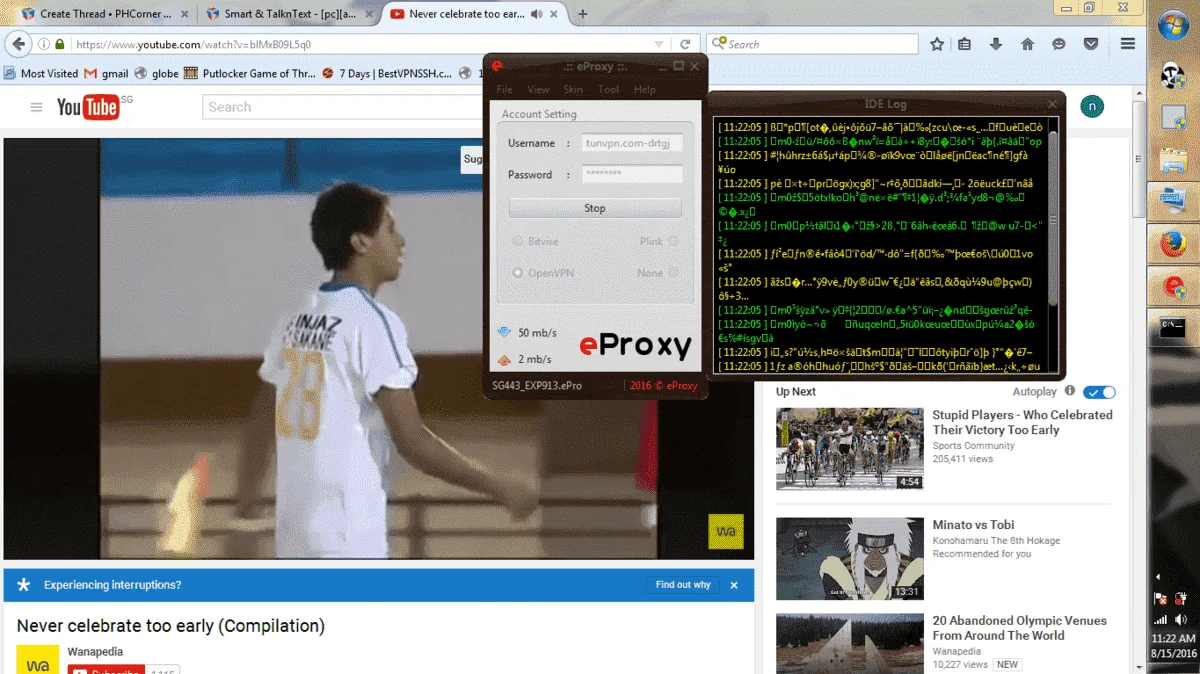The image size is (1200, 674).
Task: Open the command prompt taskbar icon
Action: [1173, 329]
